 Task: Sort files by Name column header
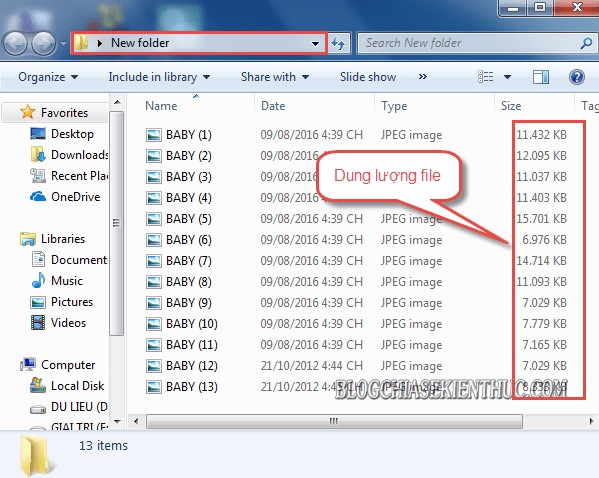click(161, 105)
